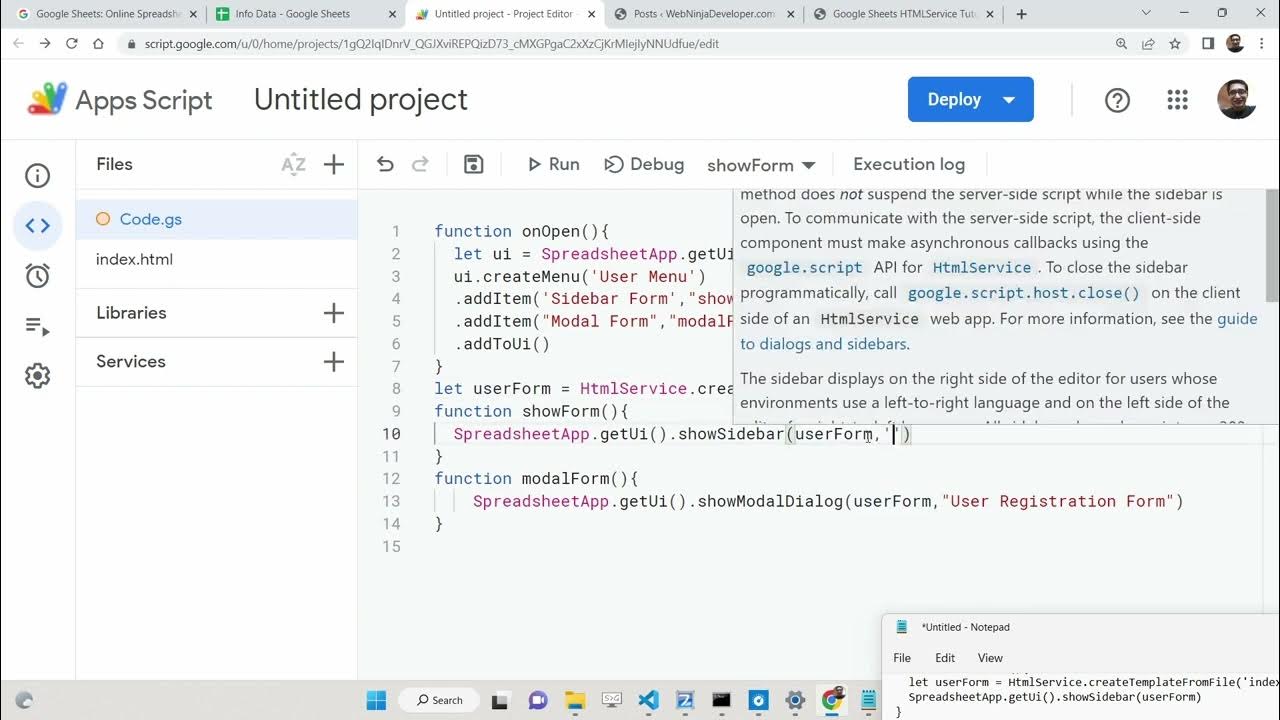Open the Google apps grid icon

tap(1177, 100)
